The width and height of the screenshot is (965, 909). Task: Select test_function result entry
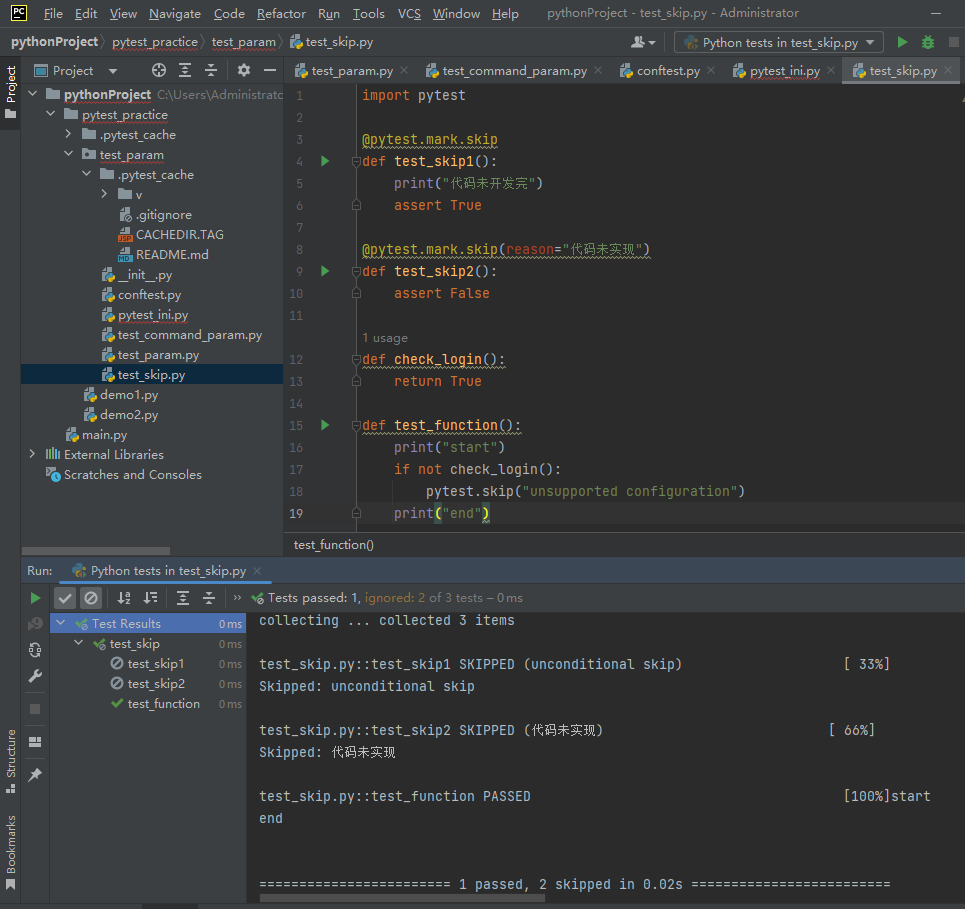(163, 703)
